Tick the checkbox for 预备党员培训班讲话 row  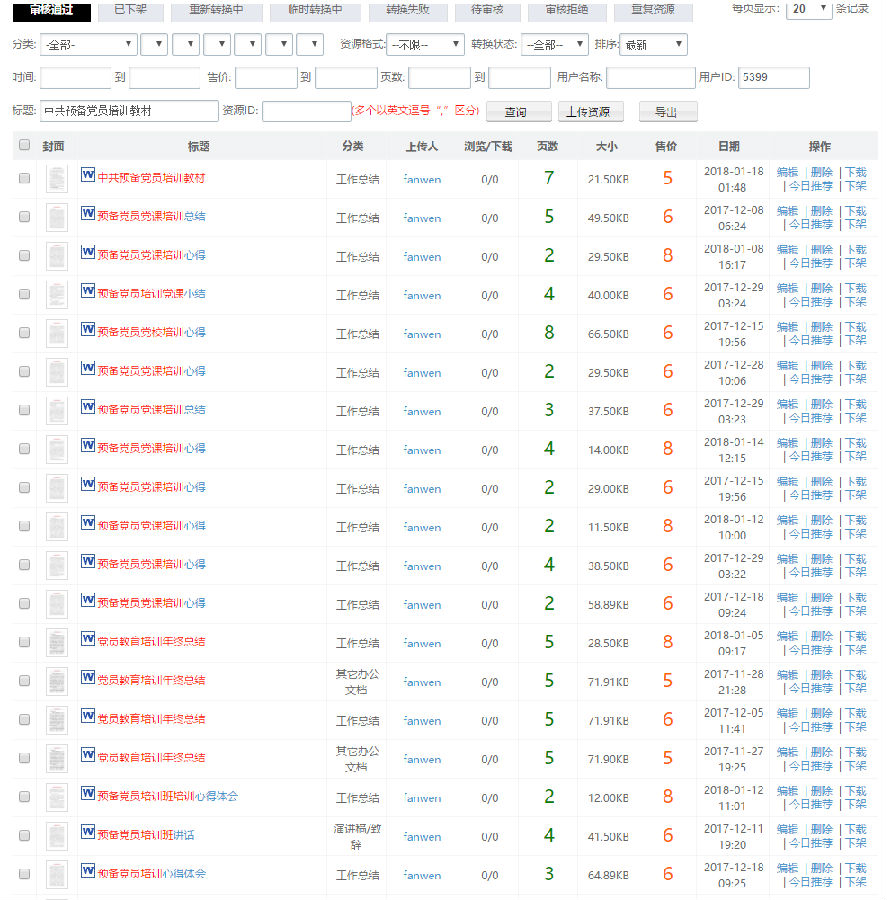point(25,836)
